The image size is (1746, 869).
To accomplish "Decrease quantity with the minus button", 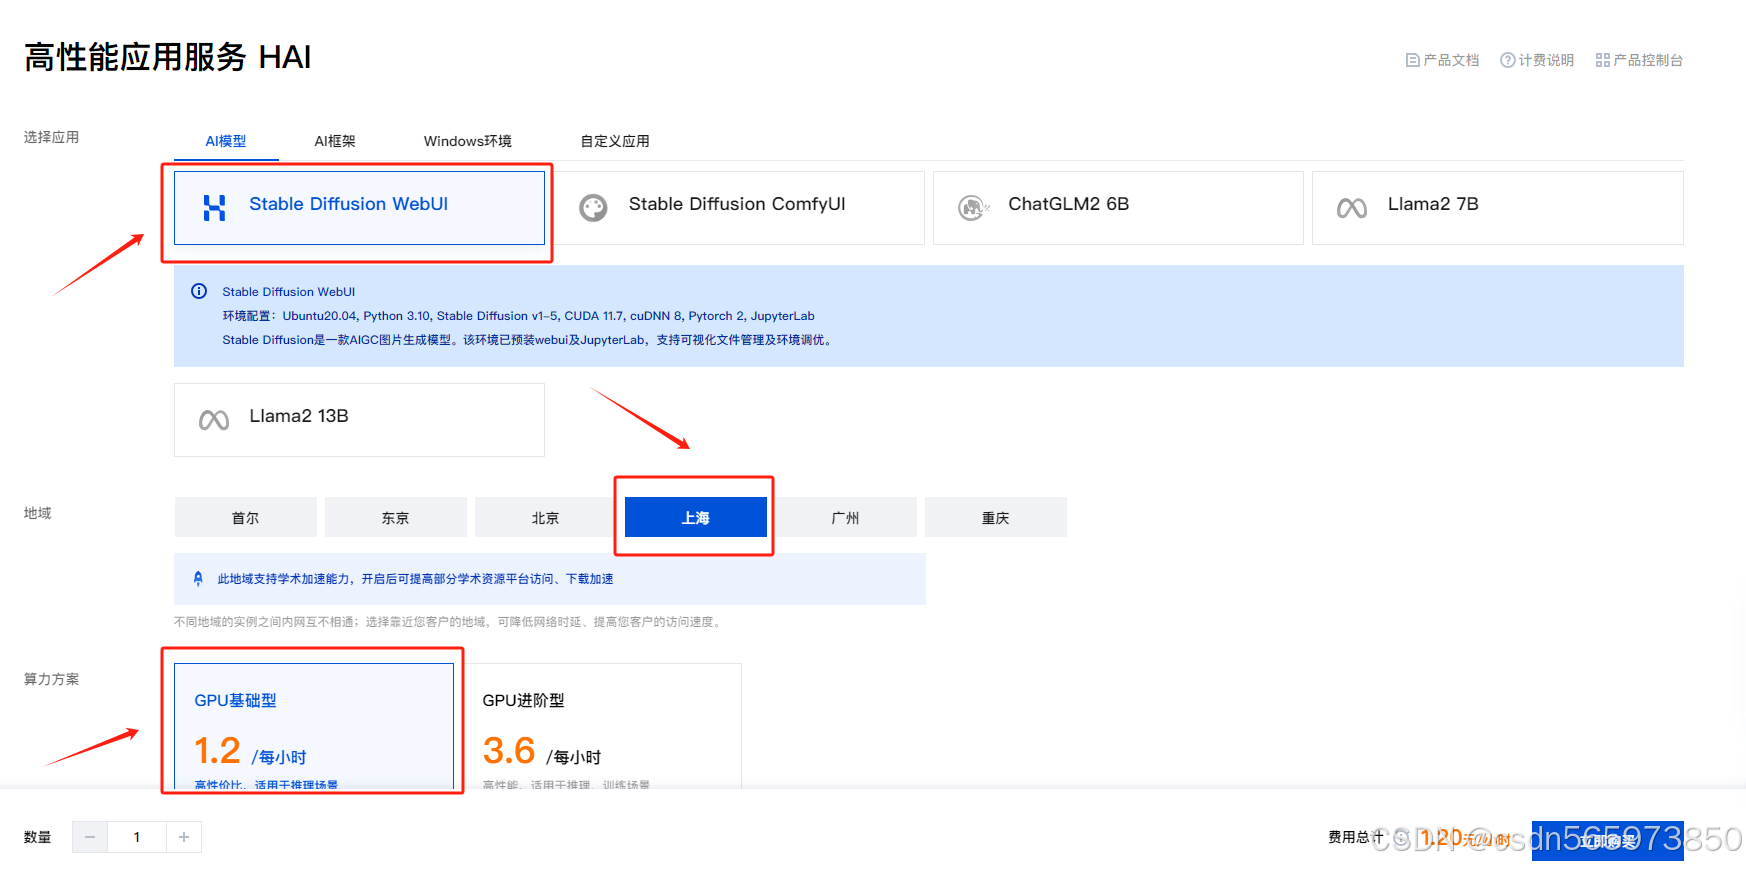I will (90, 837).
